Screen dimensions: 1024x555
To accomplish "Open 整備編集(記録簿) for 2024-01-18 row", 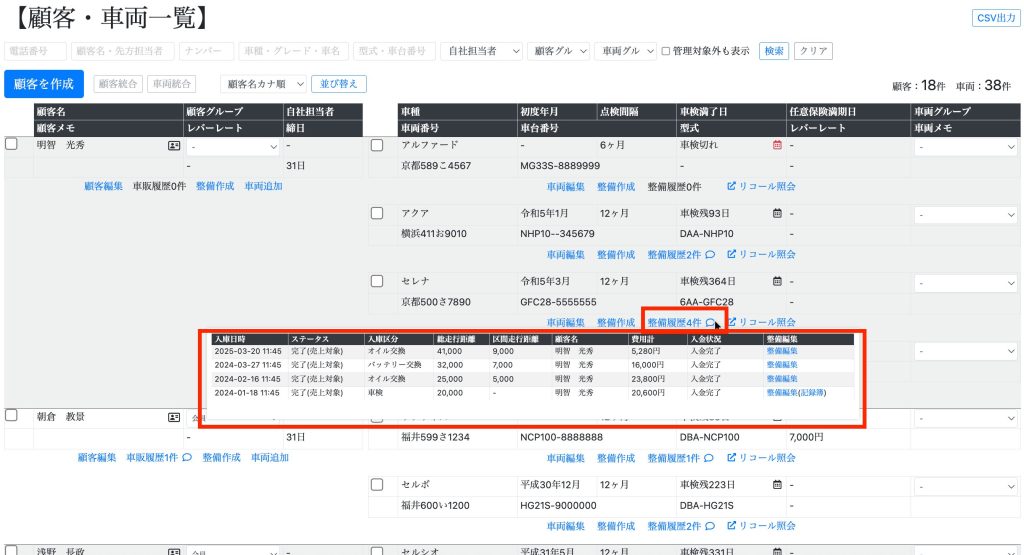I will point(797,392).
